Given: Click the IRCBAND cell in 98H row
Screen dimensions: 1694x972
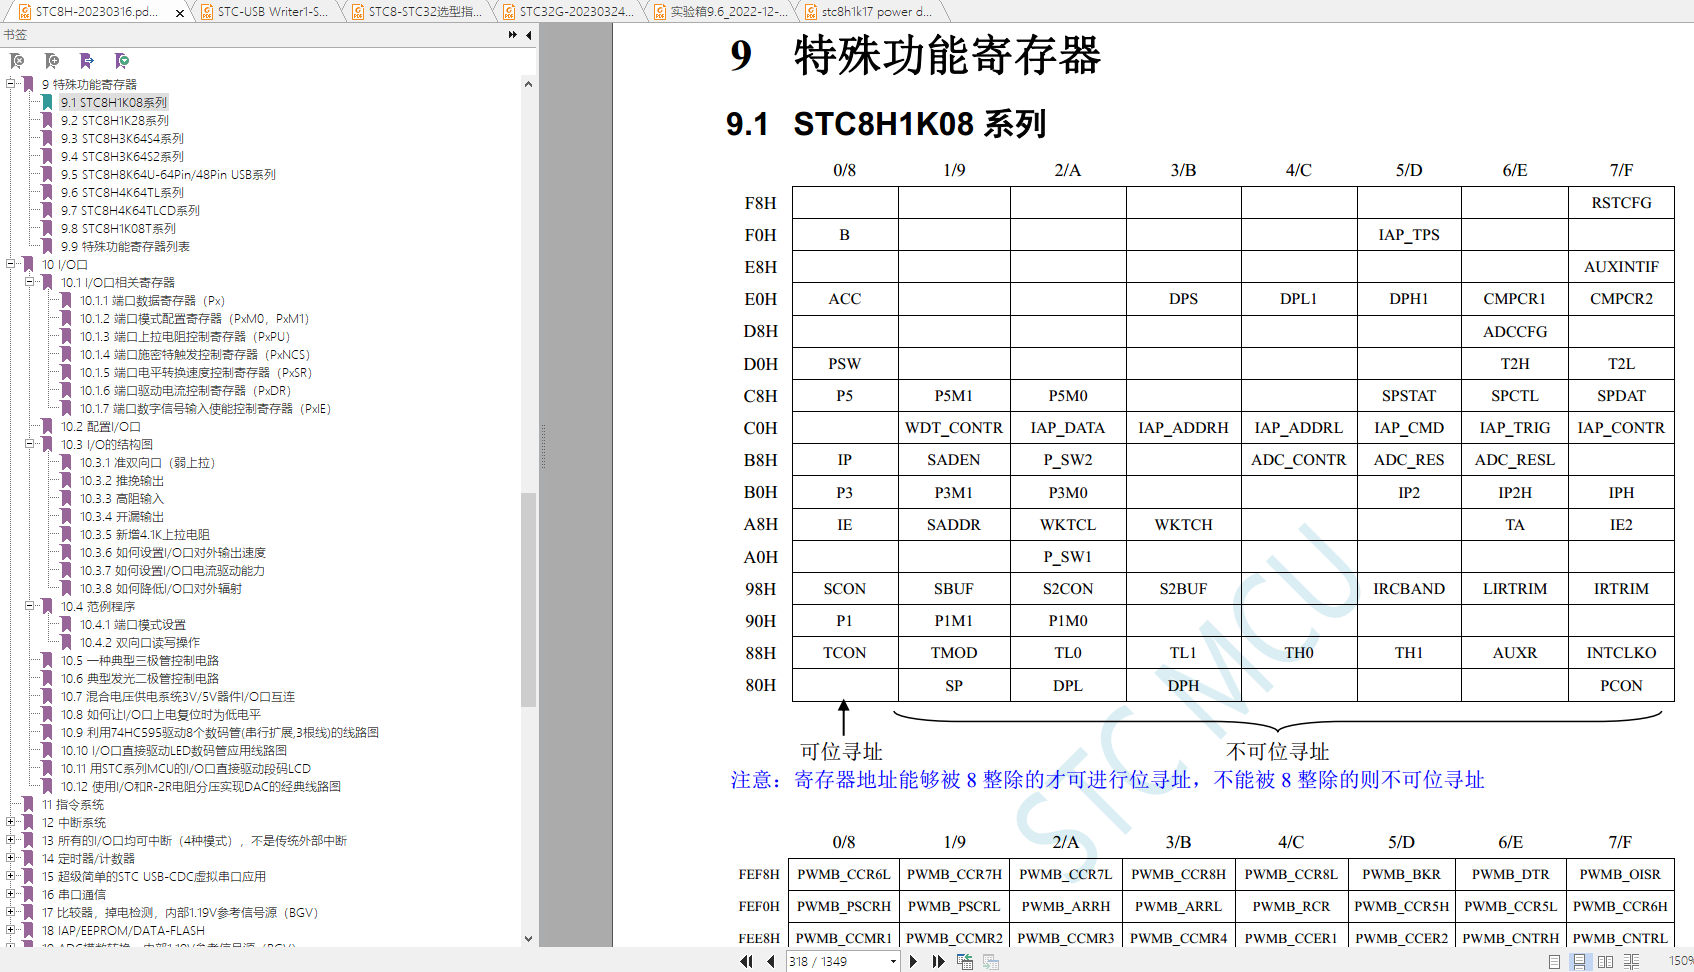Looking at the screenshot, I should coord(1409,589).
